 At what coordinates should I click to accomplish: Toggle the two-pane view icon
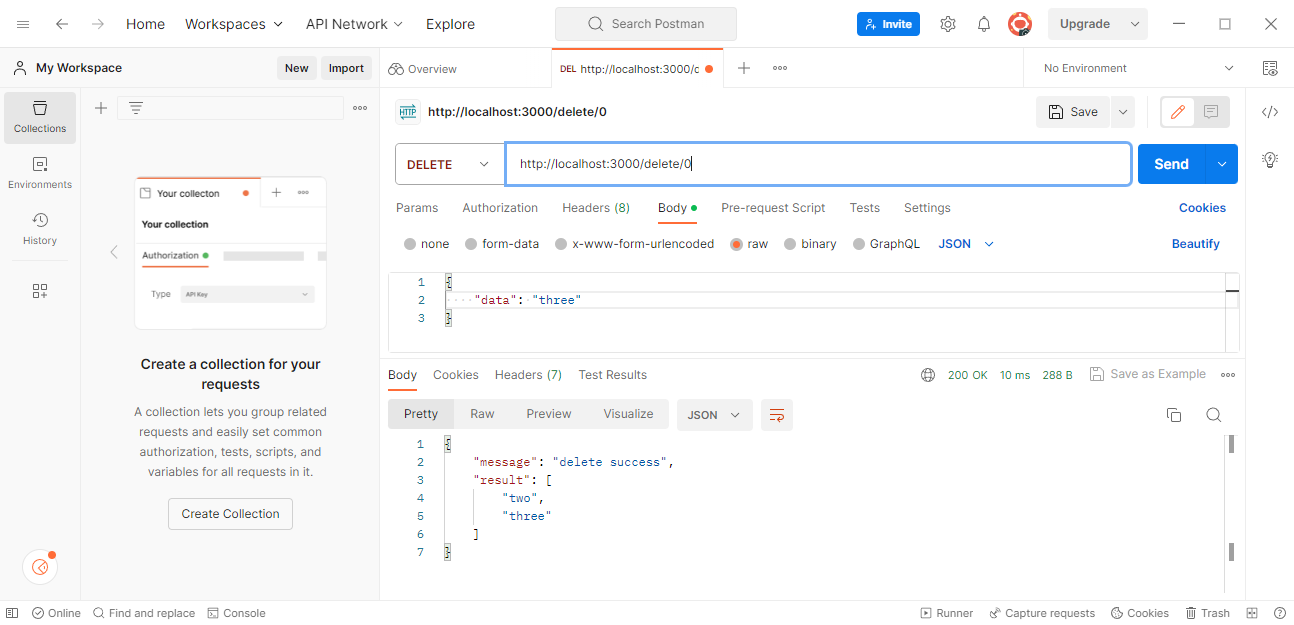point(1252,613)
